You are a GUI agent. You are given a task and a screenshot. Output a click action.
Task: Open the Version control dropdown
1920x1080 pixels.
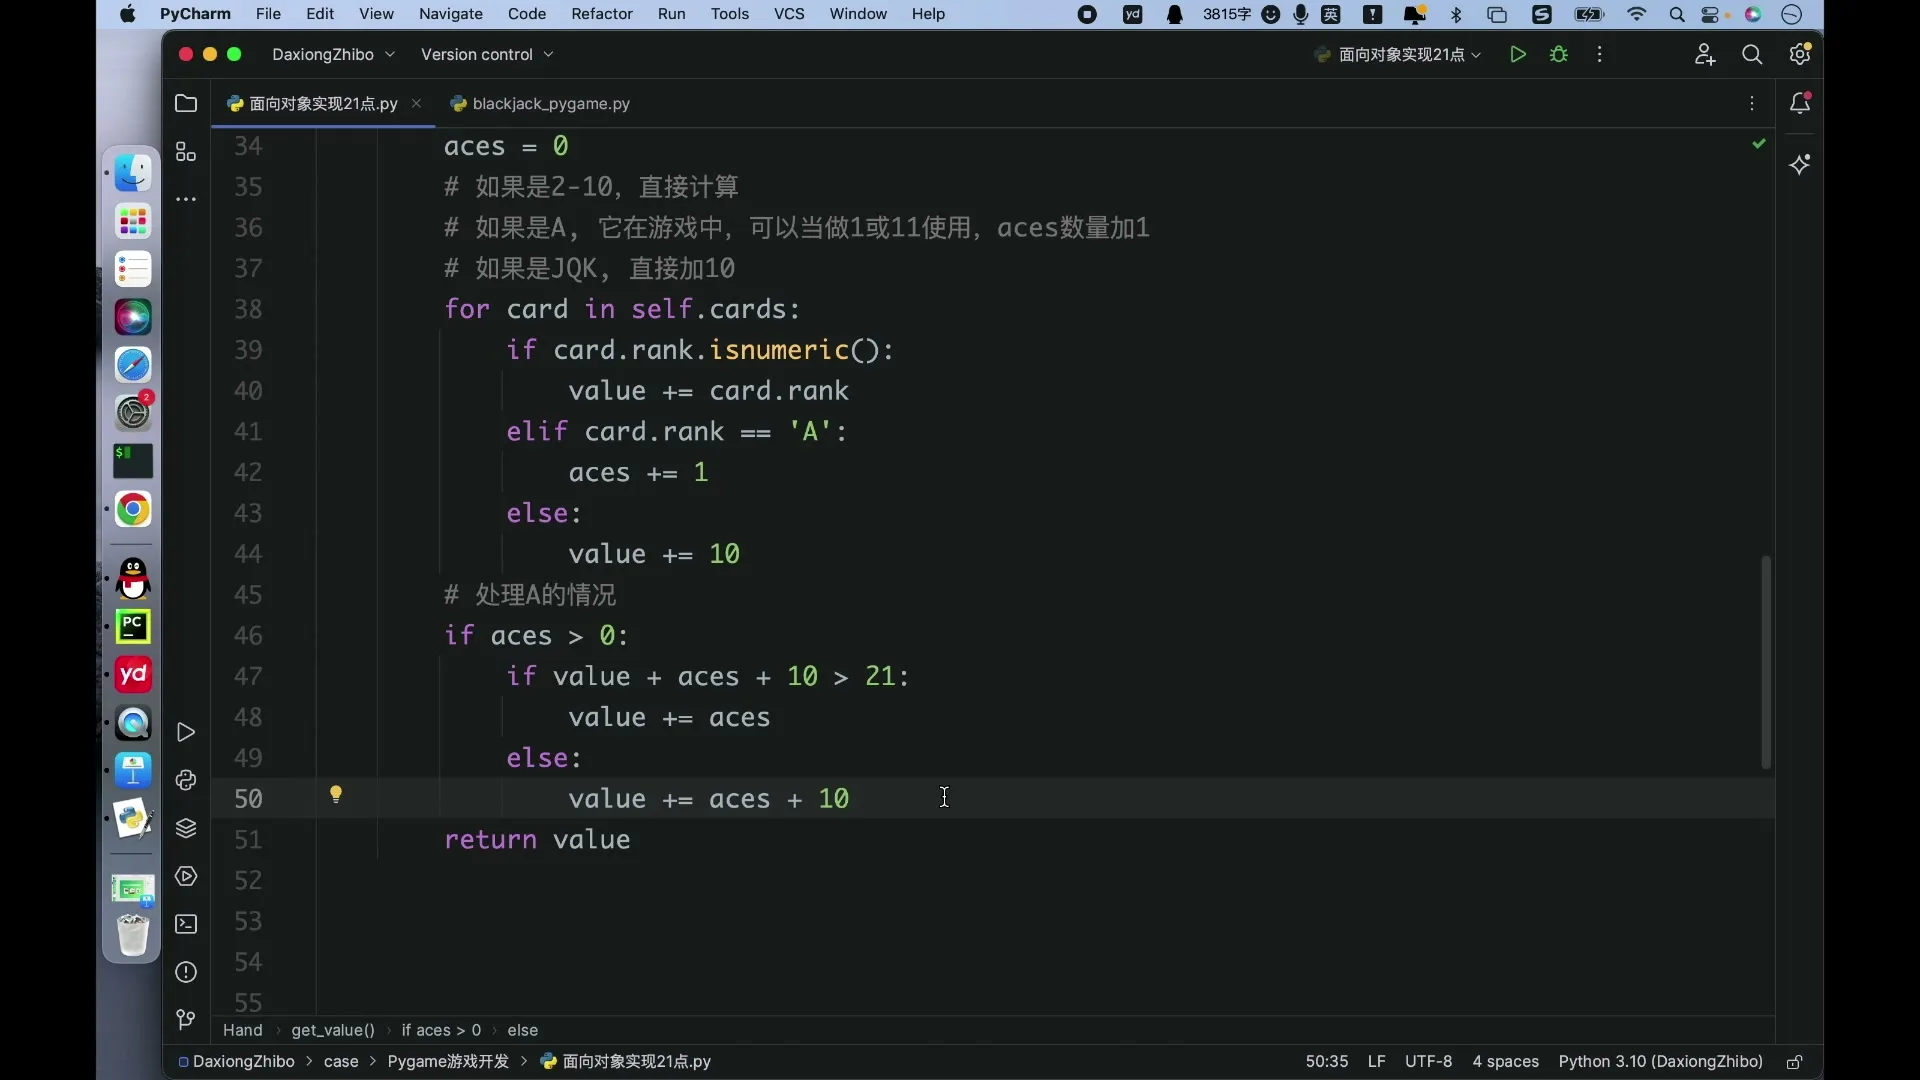click(487, 55)
